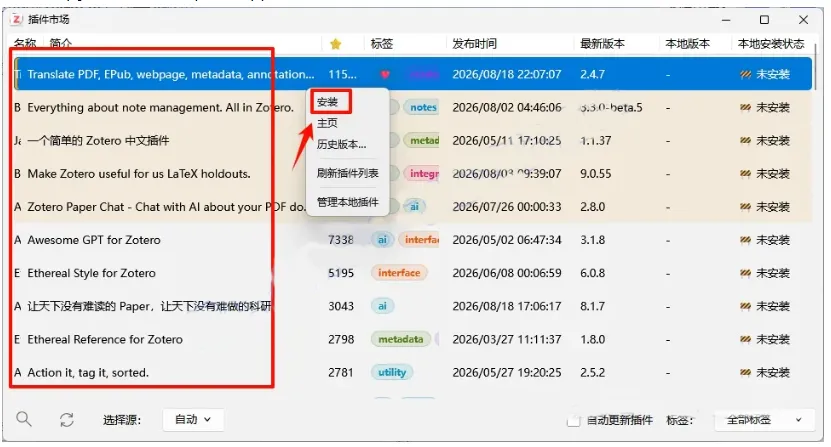Click the release time 2026/06/08 00:06:59

click(x=507, y=273)
